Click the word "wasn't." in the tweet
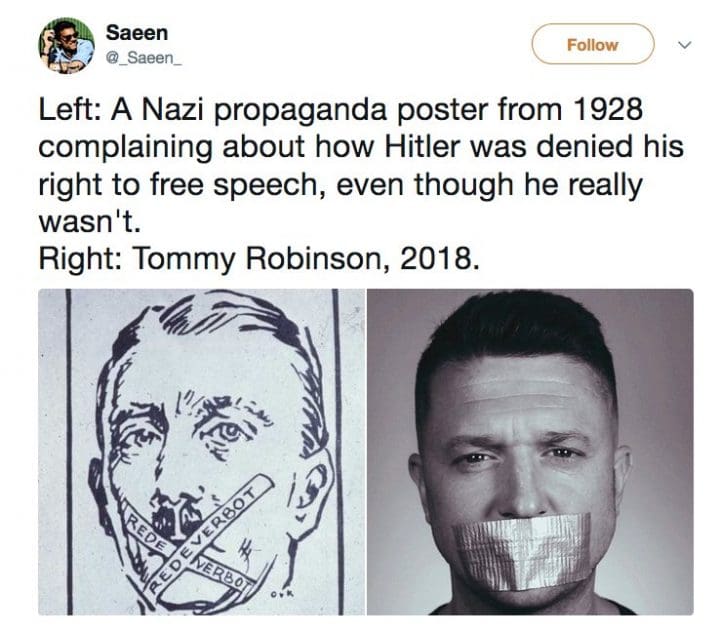Screen dimensions: 720x632 coord(89,222)
